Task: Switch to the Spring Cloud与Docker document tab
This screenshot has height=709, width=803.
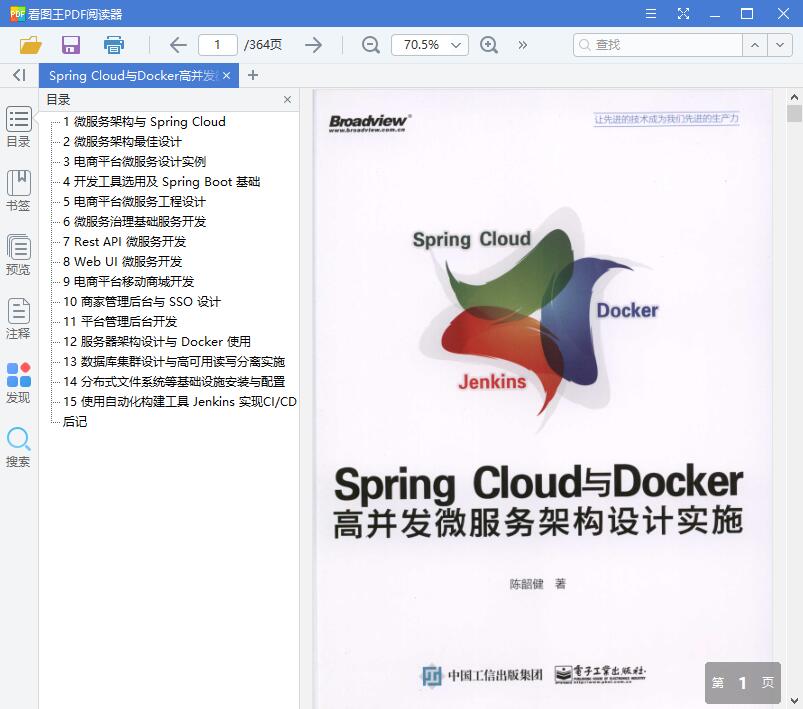Action: [x=132, y=76]
